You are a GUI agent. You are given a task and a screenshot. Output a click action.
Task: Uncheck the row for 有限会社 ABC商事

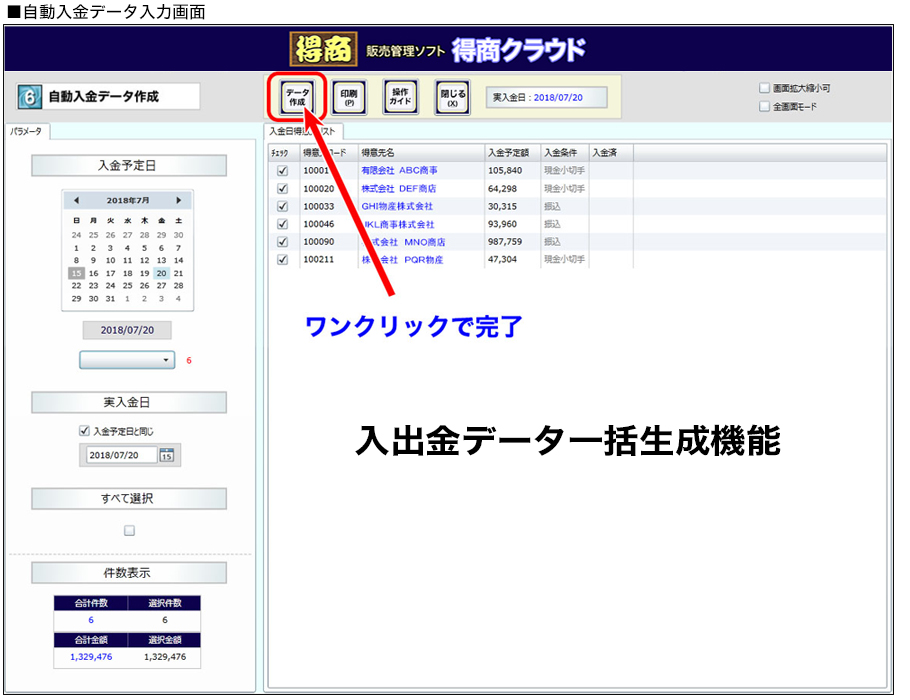click(x=283, y=171)
